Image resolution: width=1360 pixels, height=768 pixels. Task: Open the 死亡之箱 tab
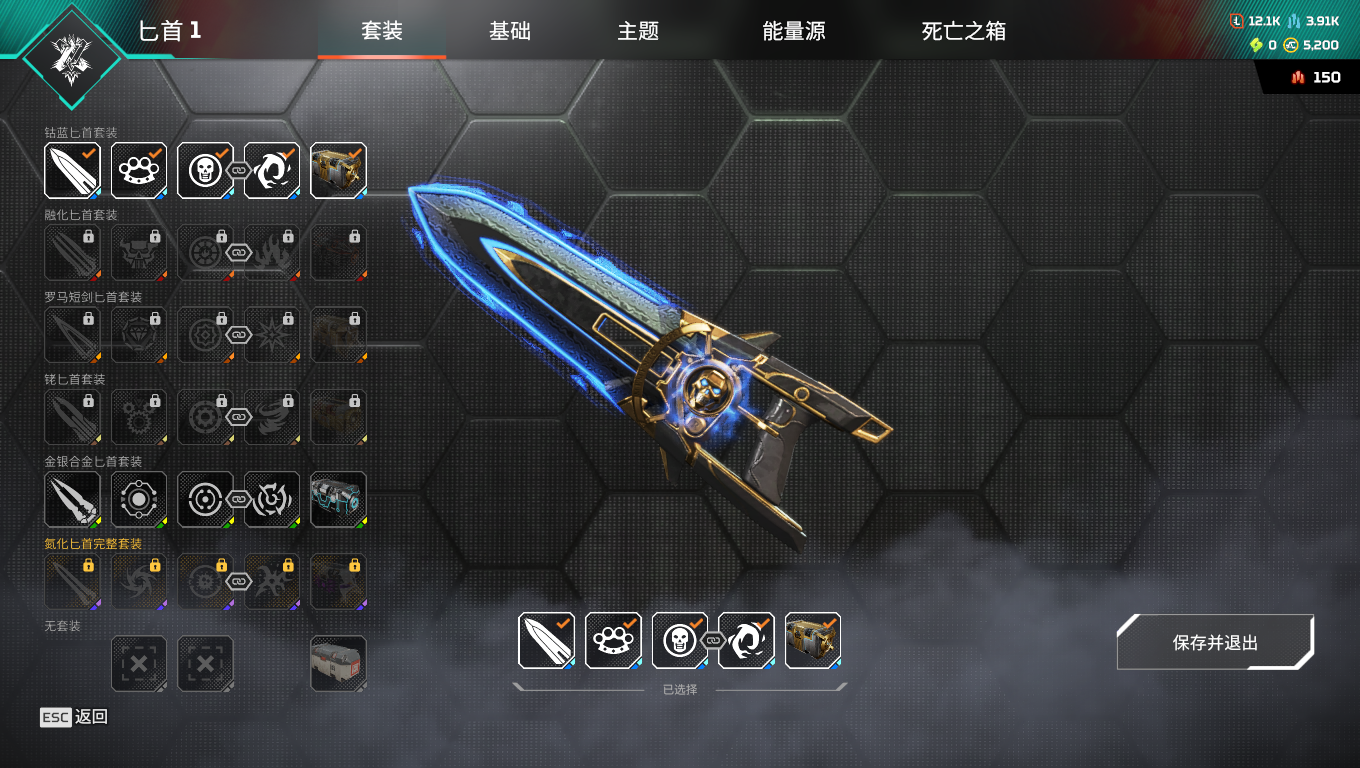pos(964,31)
